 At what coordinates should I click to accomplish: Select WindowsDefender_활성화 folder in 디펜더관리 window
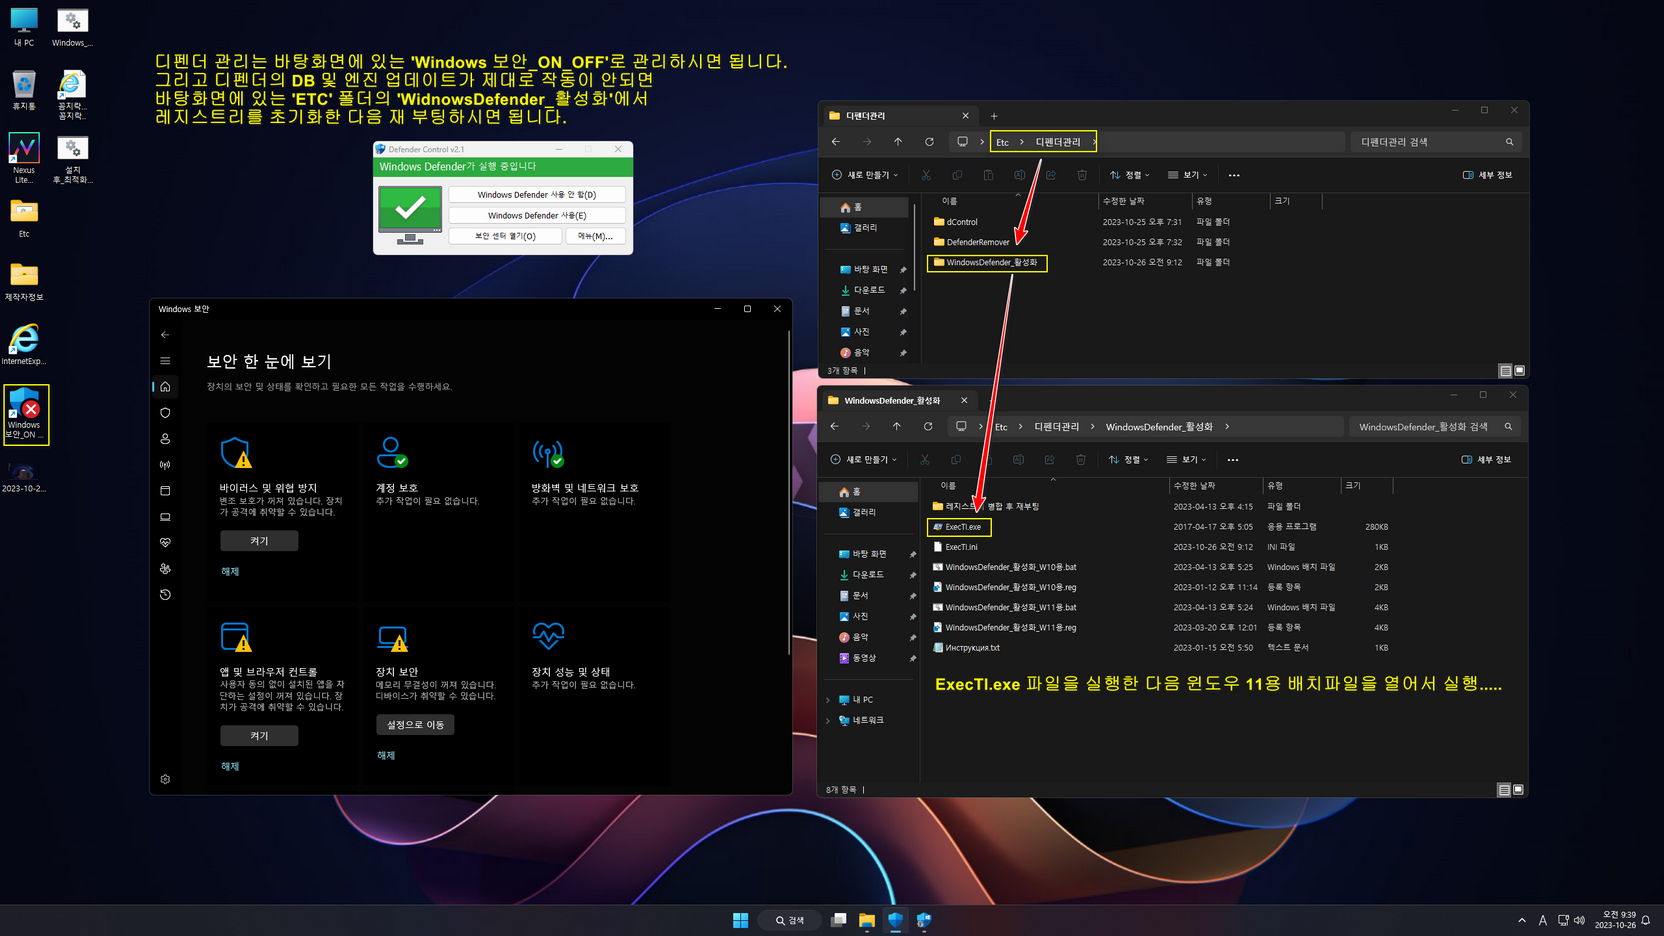click(x=987, y=262)
